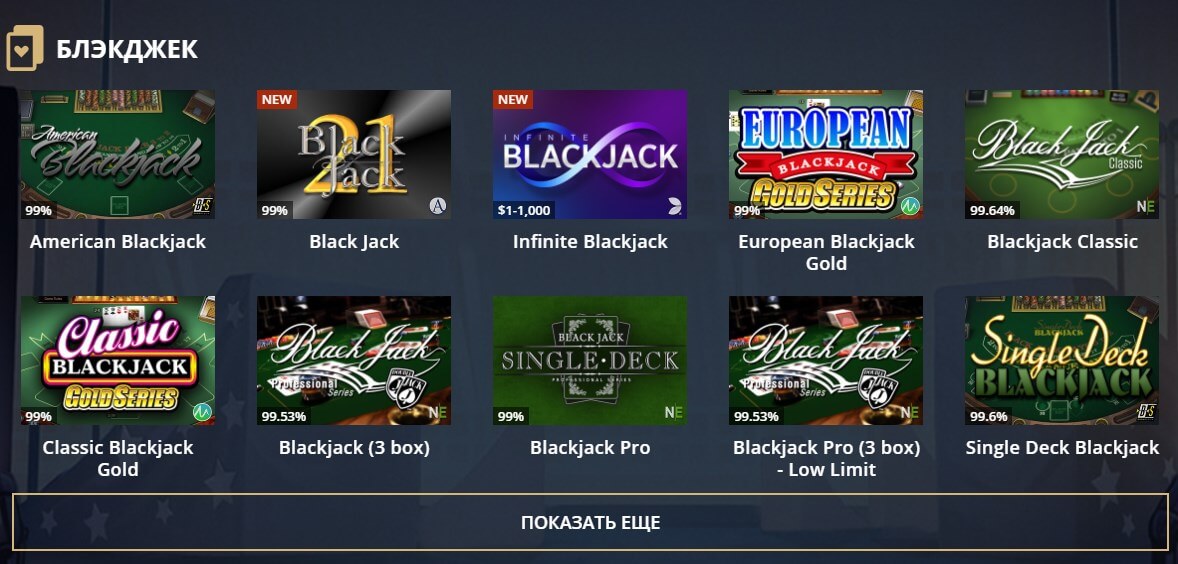Launch the golden Single Deck Blackjack thumbnail
The height and width of the screenshot is (564, 1178).
(x=1062, y=360)
